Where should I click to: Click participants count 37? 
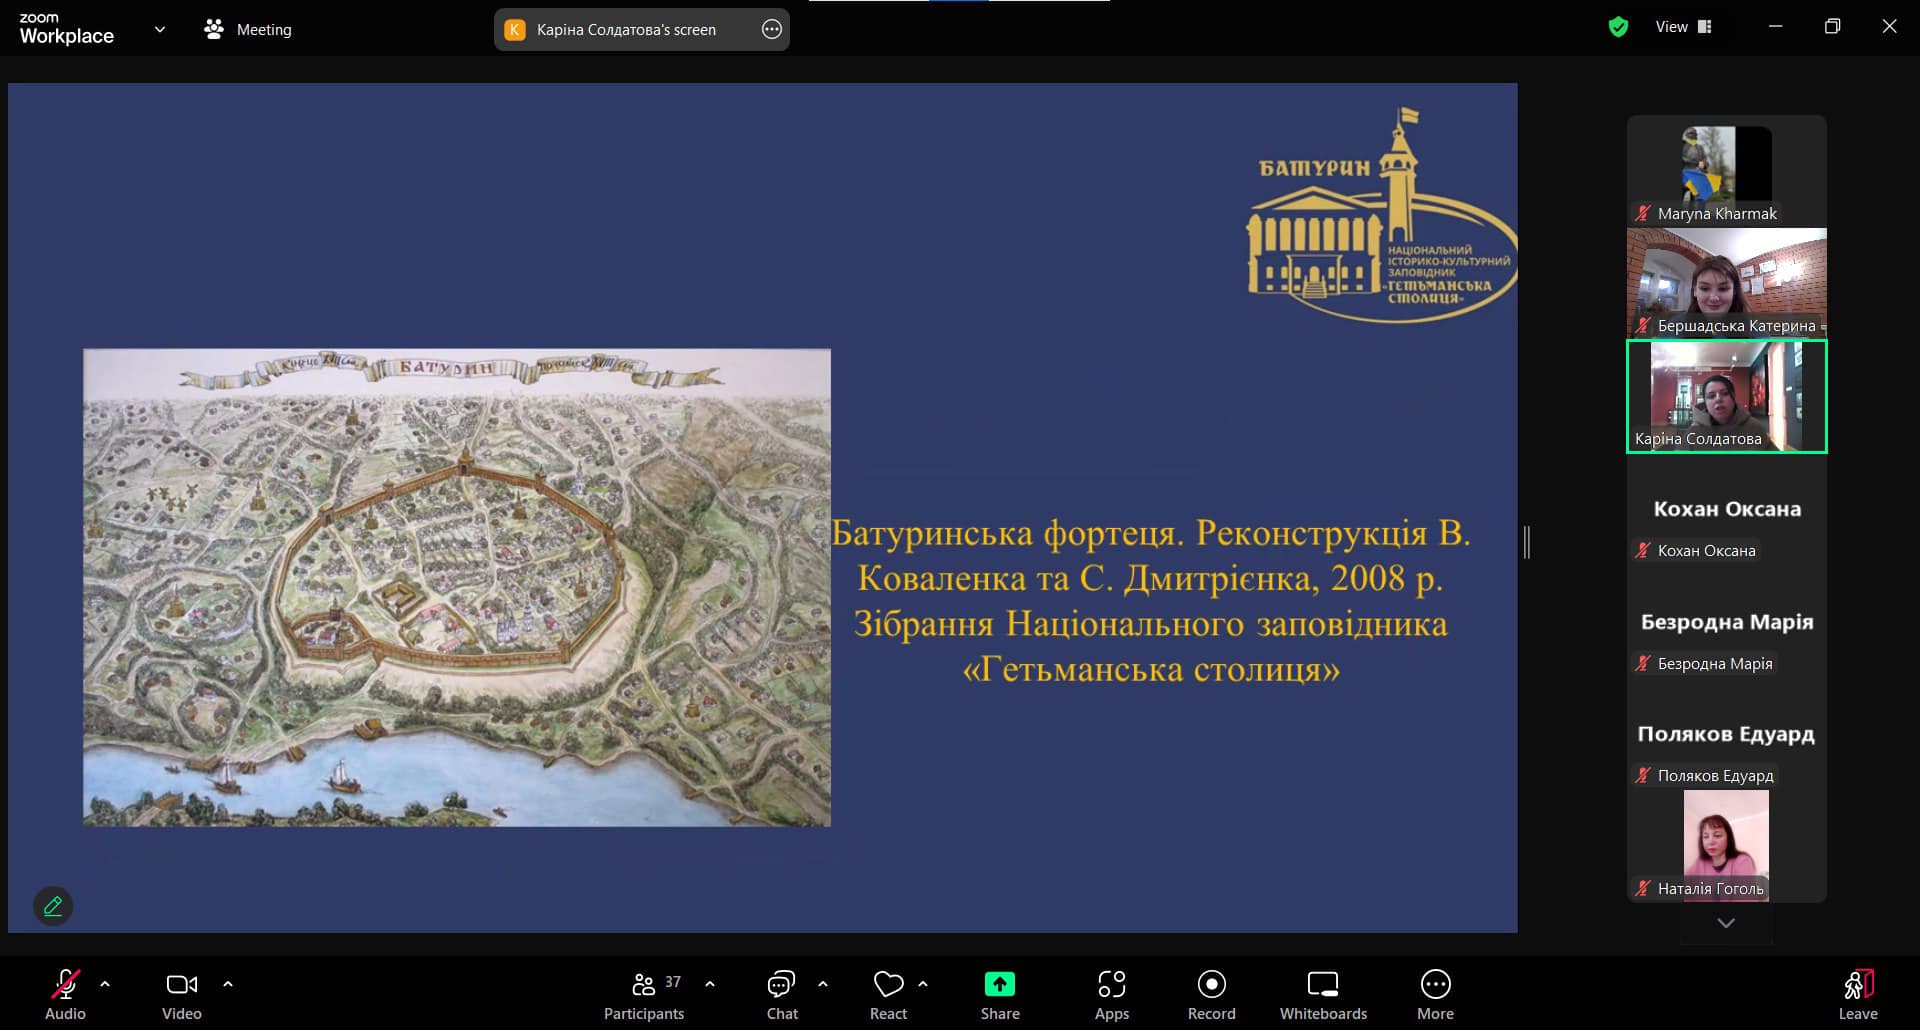click(673, 982)
